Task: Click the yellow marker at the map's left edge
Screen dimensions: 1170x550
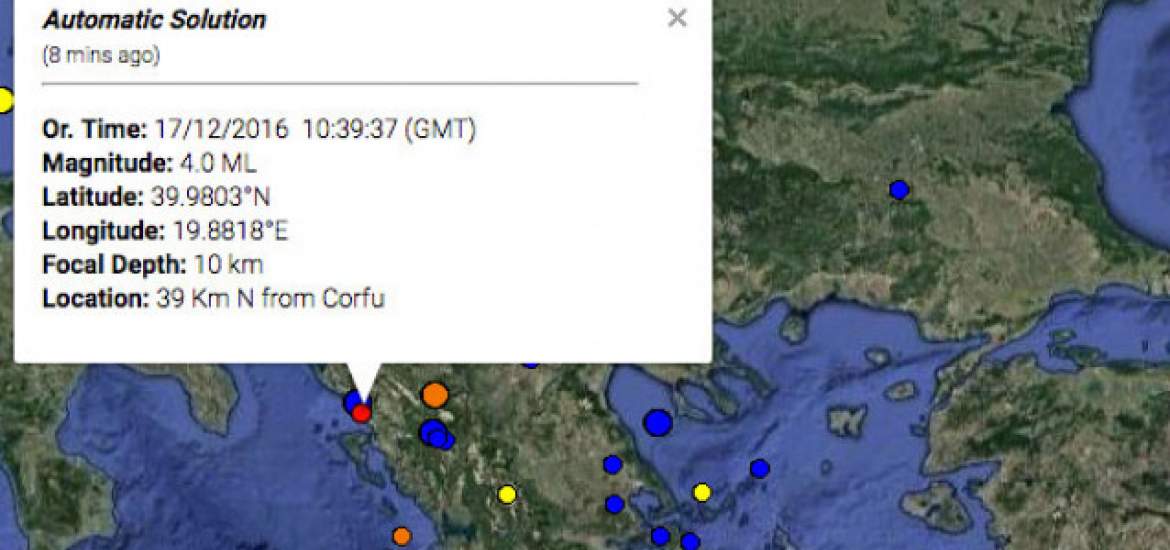Action: (x=4, y=100)
